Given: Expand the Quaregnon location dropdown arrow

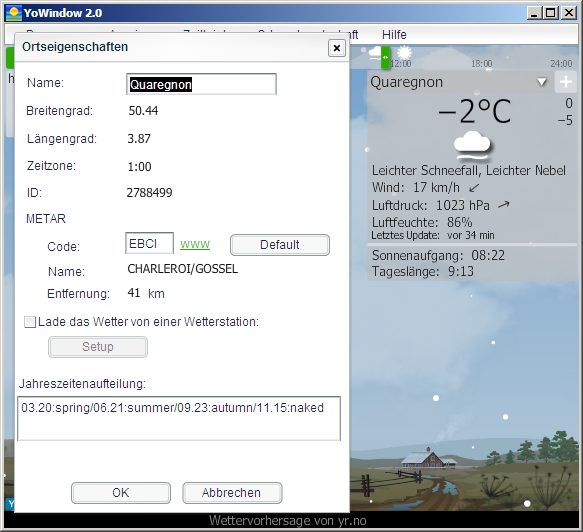Looking at the screenshot, I should 542,82.
